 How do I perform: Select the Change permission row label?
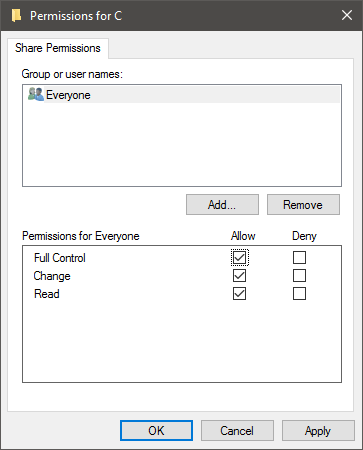coord(52,276)
